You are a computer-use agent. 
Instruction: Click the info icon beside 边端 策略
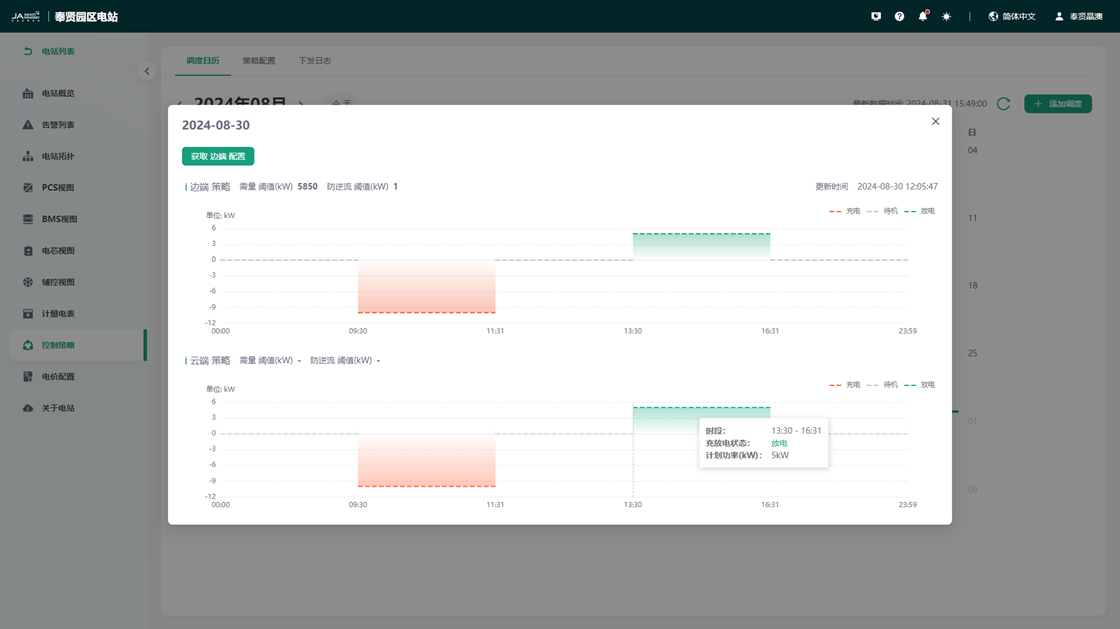185,187
